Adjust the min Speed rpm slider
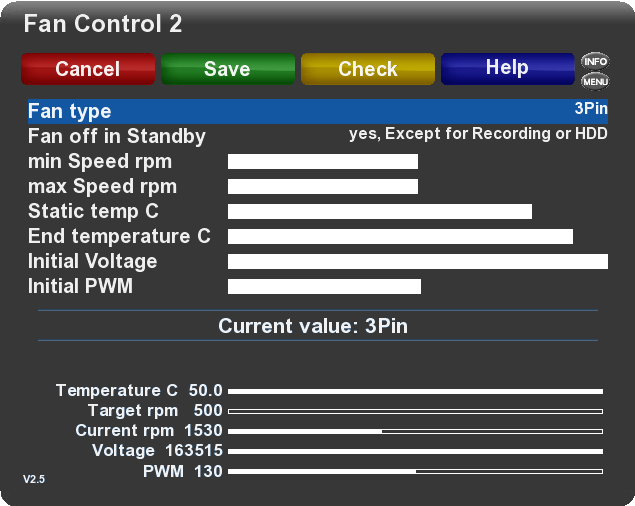 tap(323, 162)
